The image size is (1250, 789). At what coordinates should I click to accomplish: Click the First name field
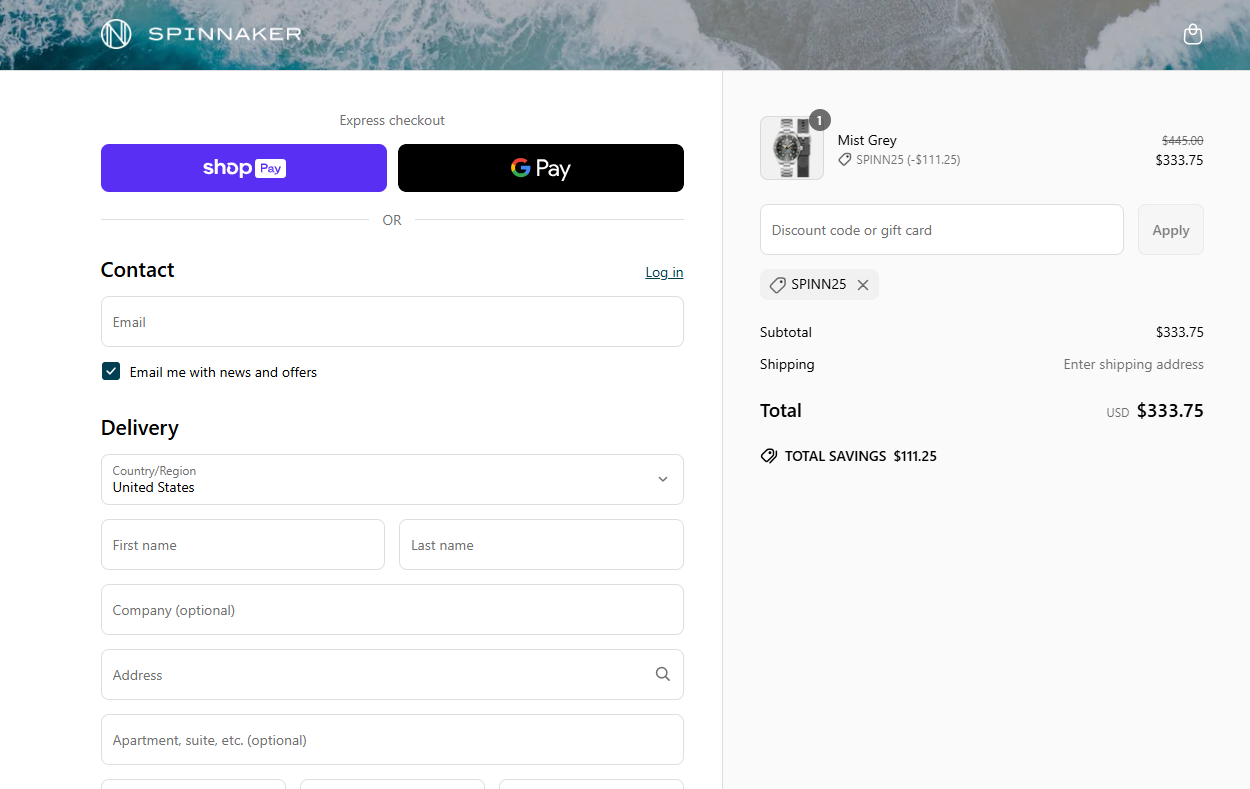coord(242,544)
